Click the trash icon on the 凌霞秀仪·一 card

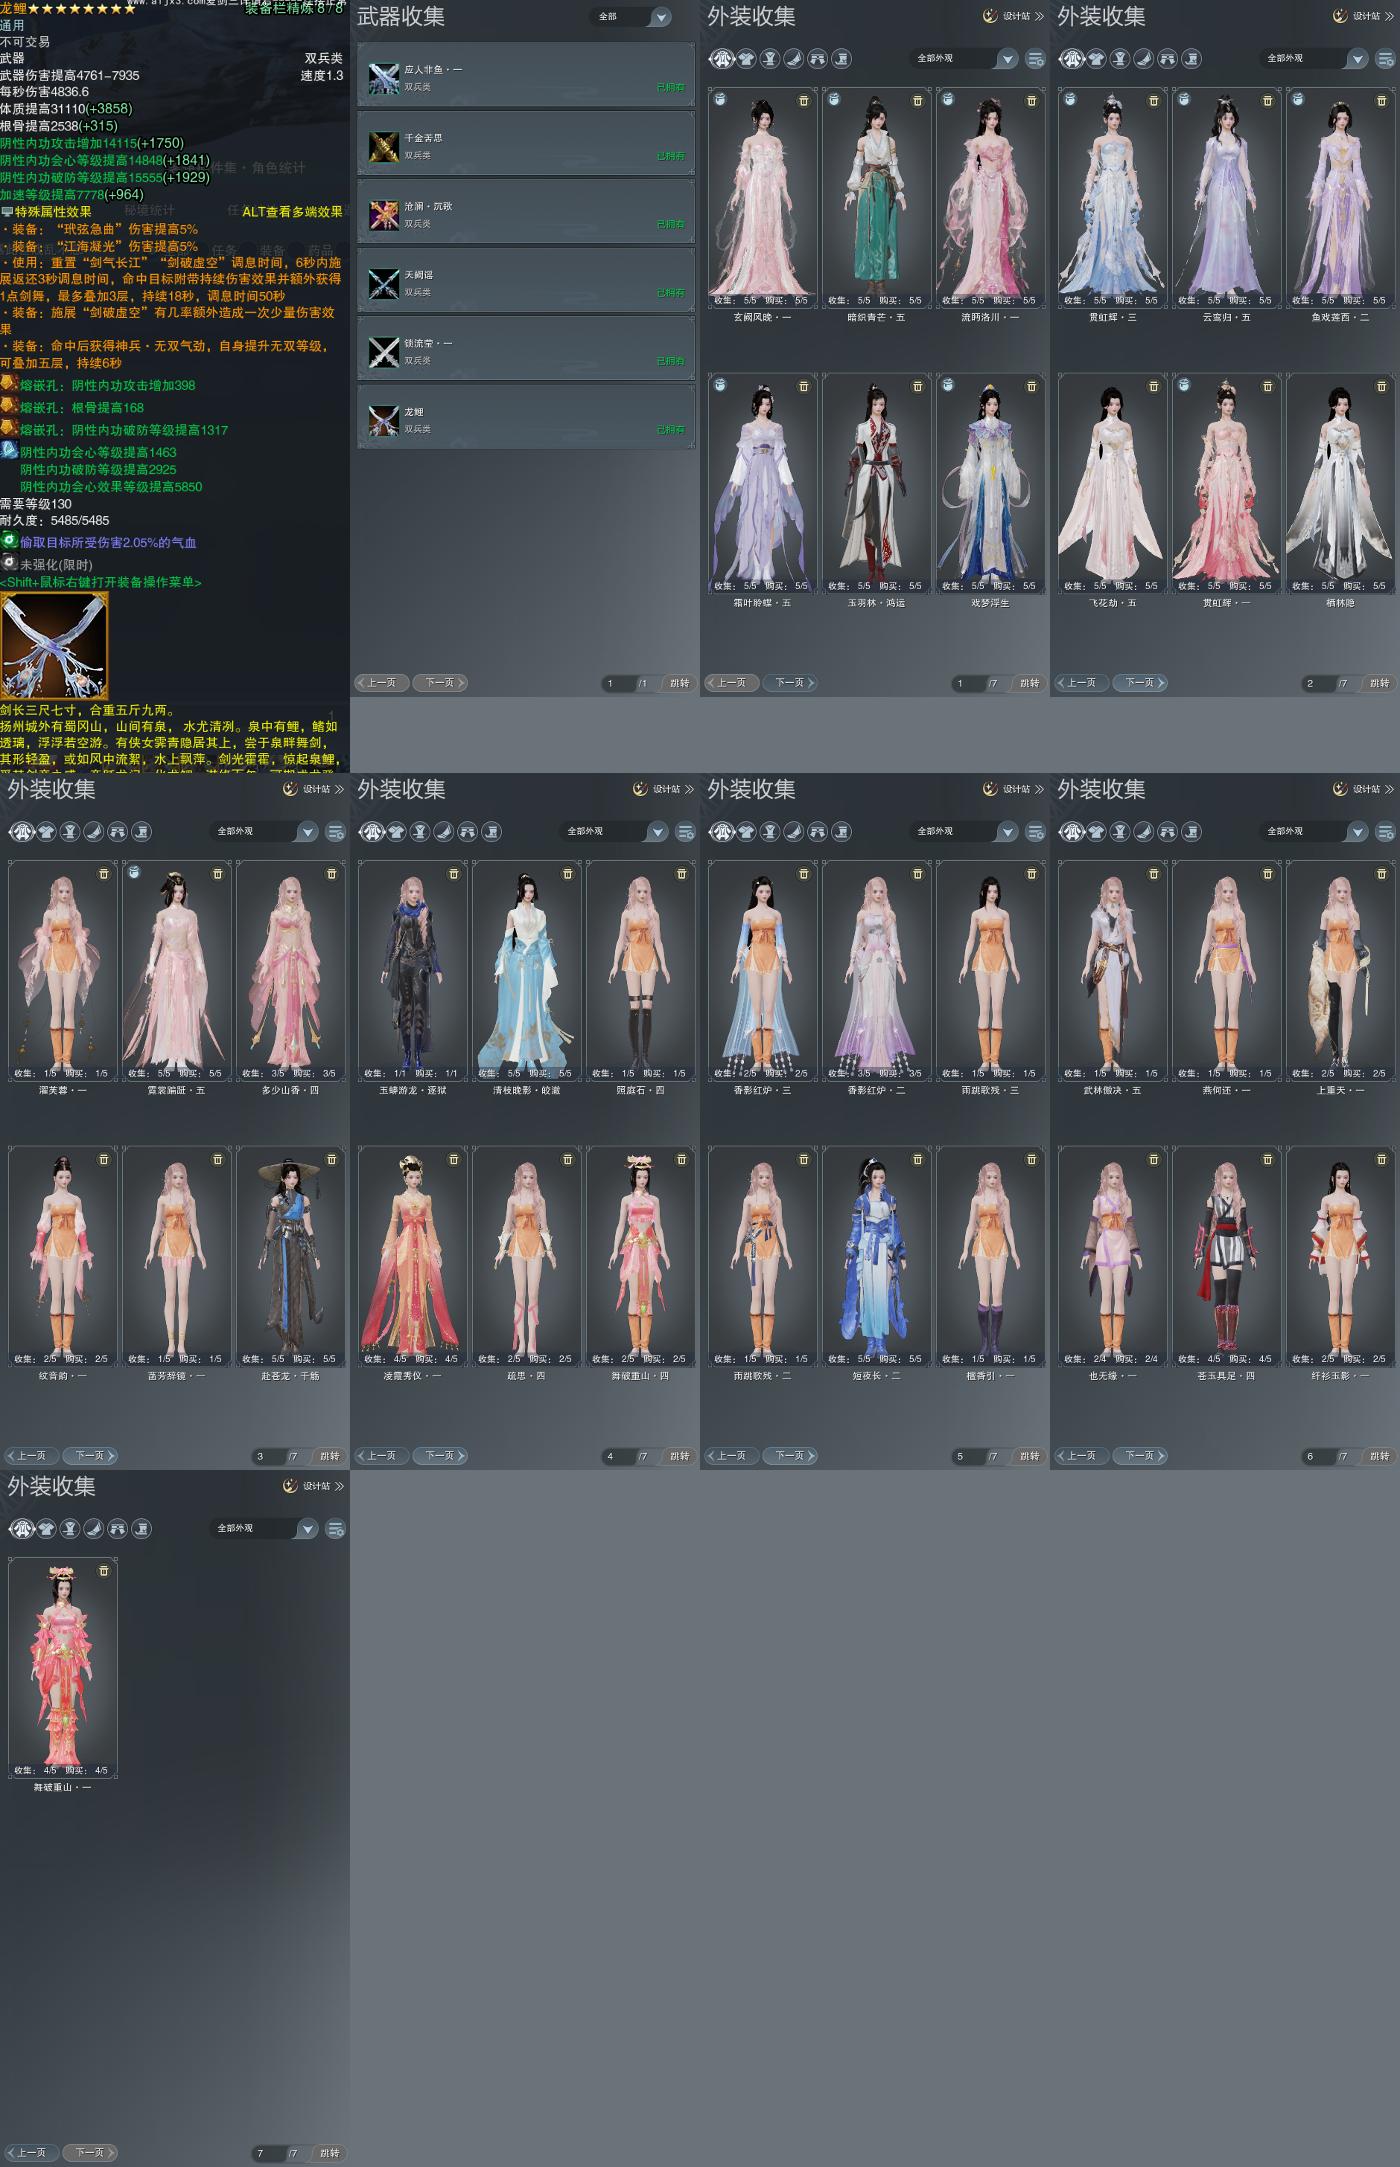click(x=454, y=1160)
